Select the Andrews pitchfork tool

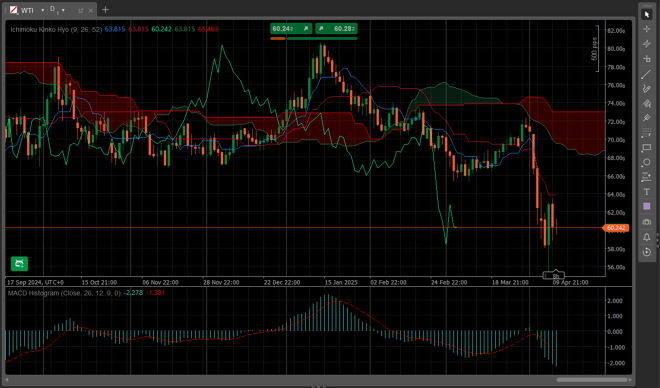click(647, 118)
